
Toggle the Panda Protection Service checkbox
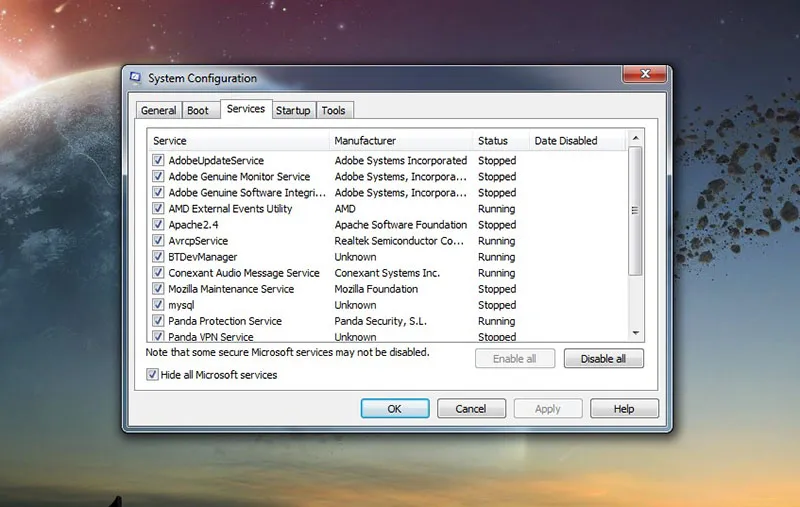158,321
